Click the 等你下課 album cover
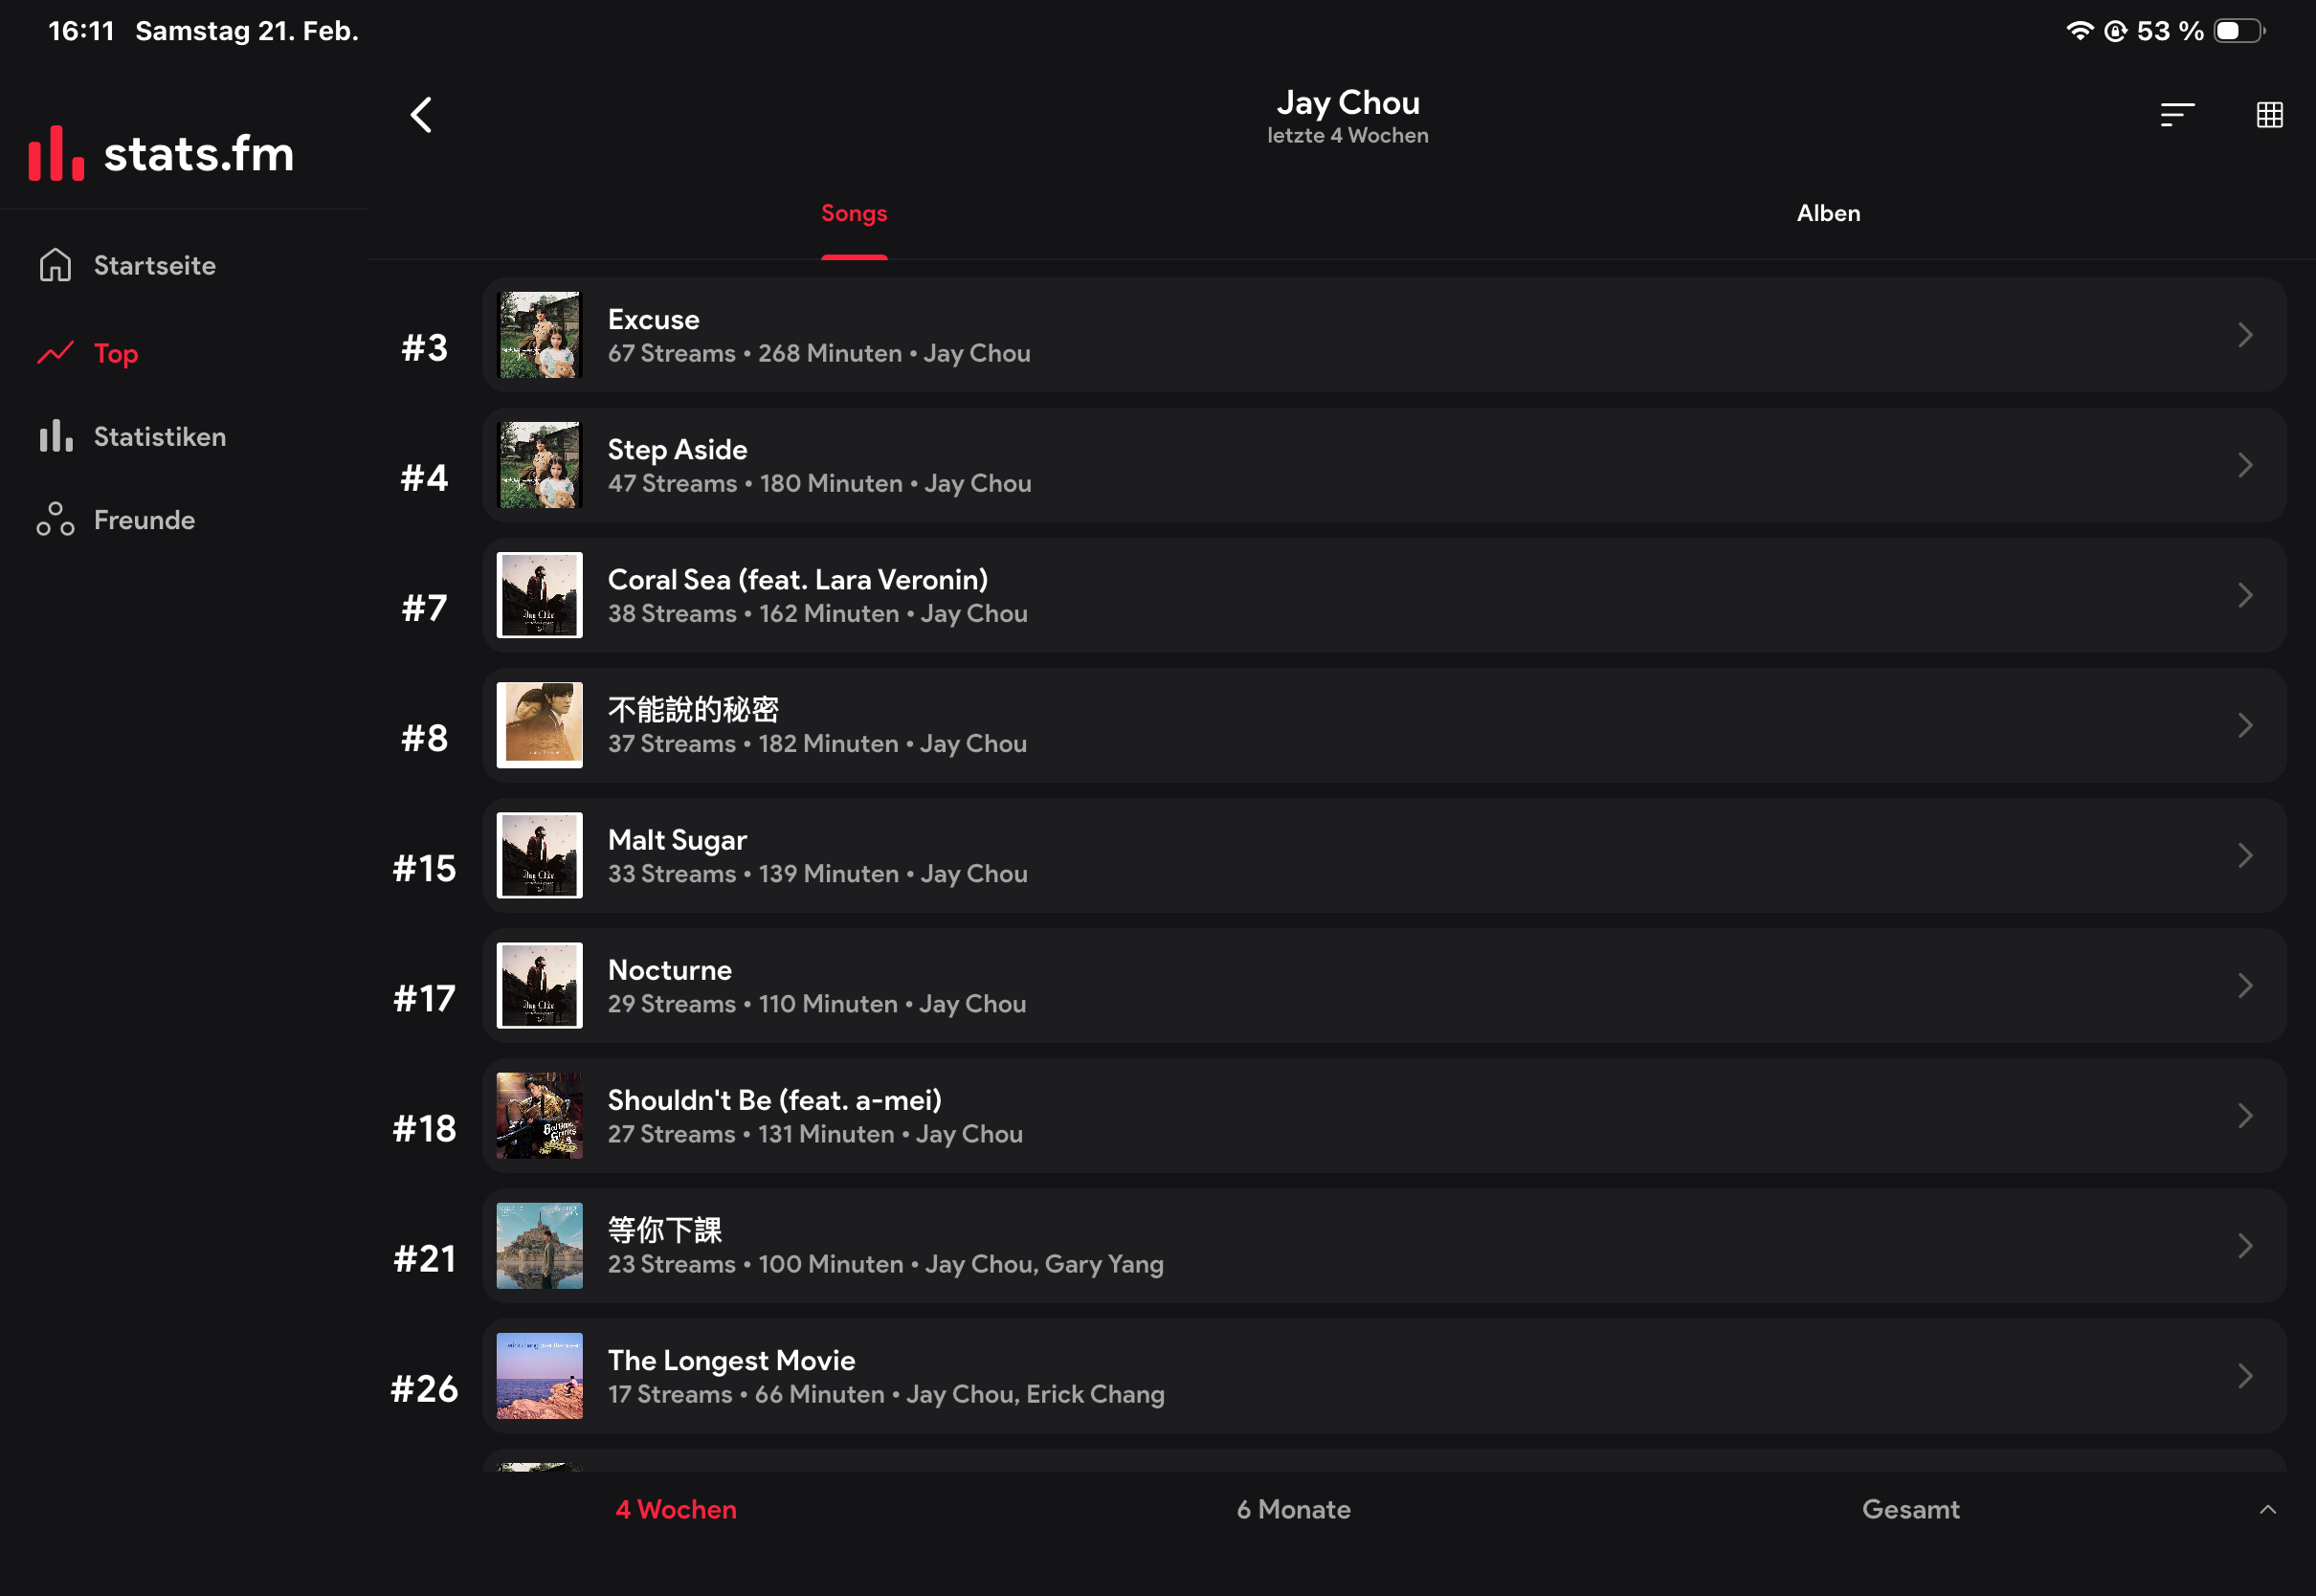This screenshot has width=2316, height=1596. (539, 1245)
